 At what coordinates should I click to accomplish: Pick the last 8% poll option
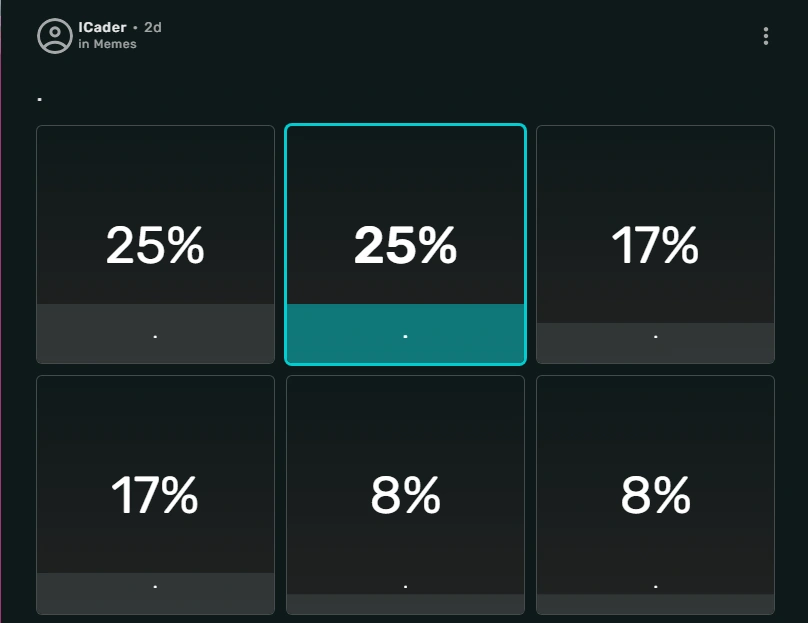click(655, 495)
